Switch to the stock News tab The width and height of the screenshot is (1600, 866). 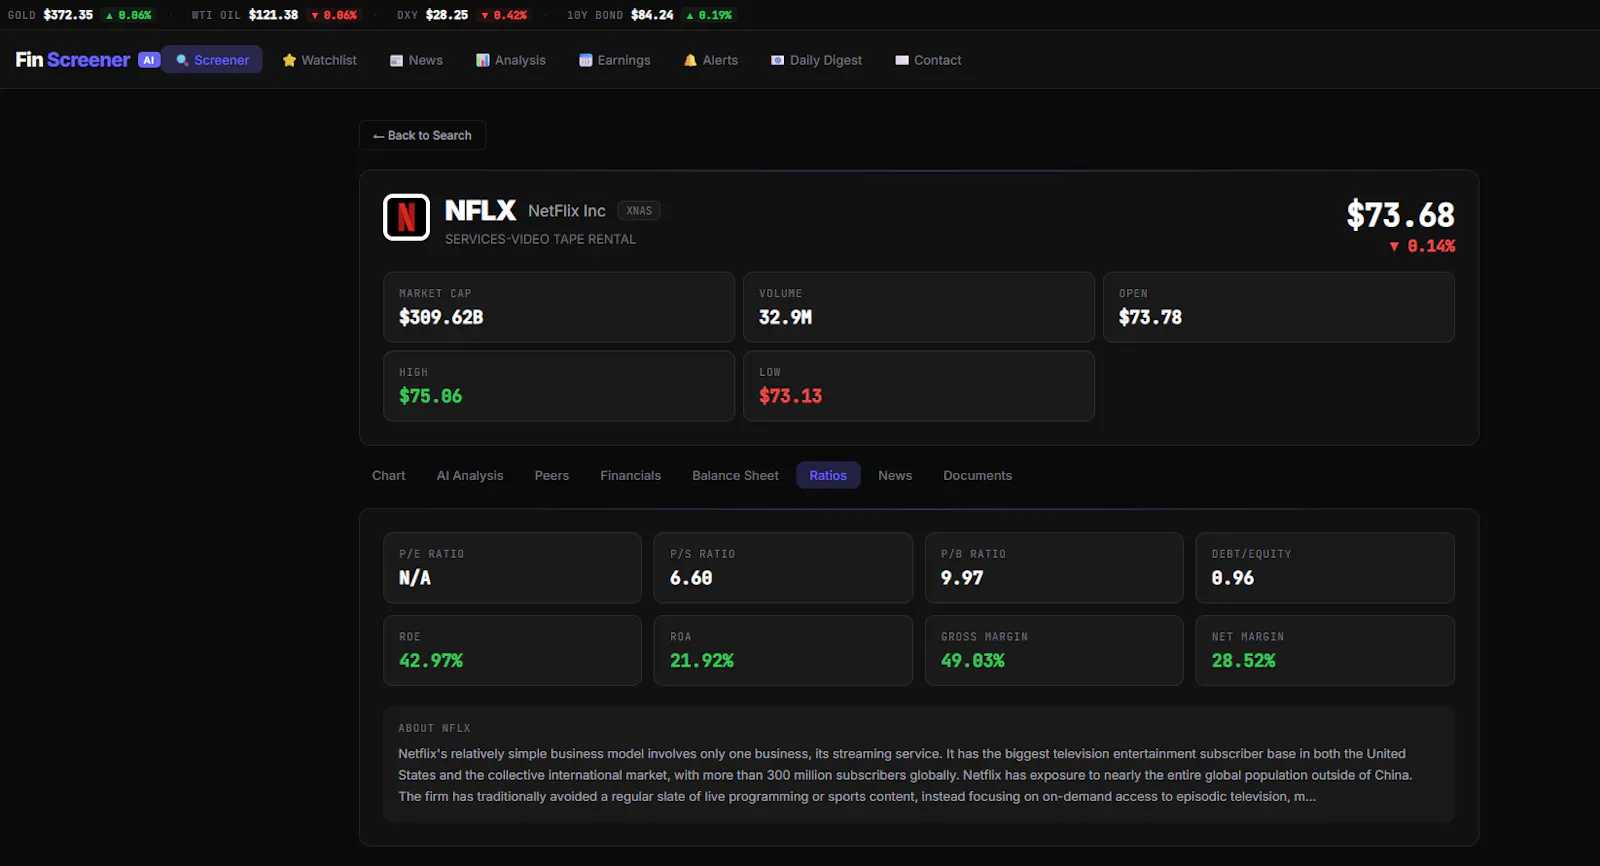[x=895, y=476]
